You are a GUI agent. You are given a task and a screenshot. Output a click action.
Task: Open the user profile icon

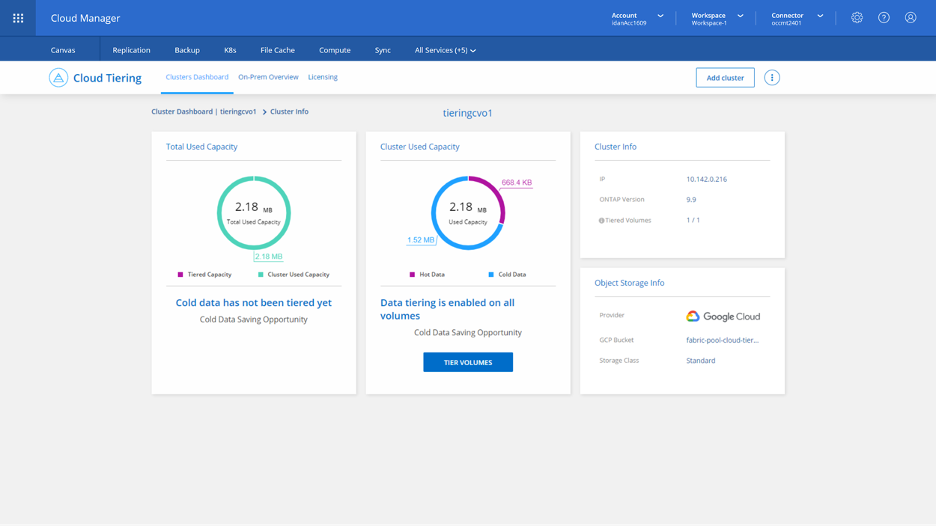pos(910,18)
